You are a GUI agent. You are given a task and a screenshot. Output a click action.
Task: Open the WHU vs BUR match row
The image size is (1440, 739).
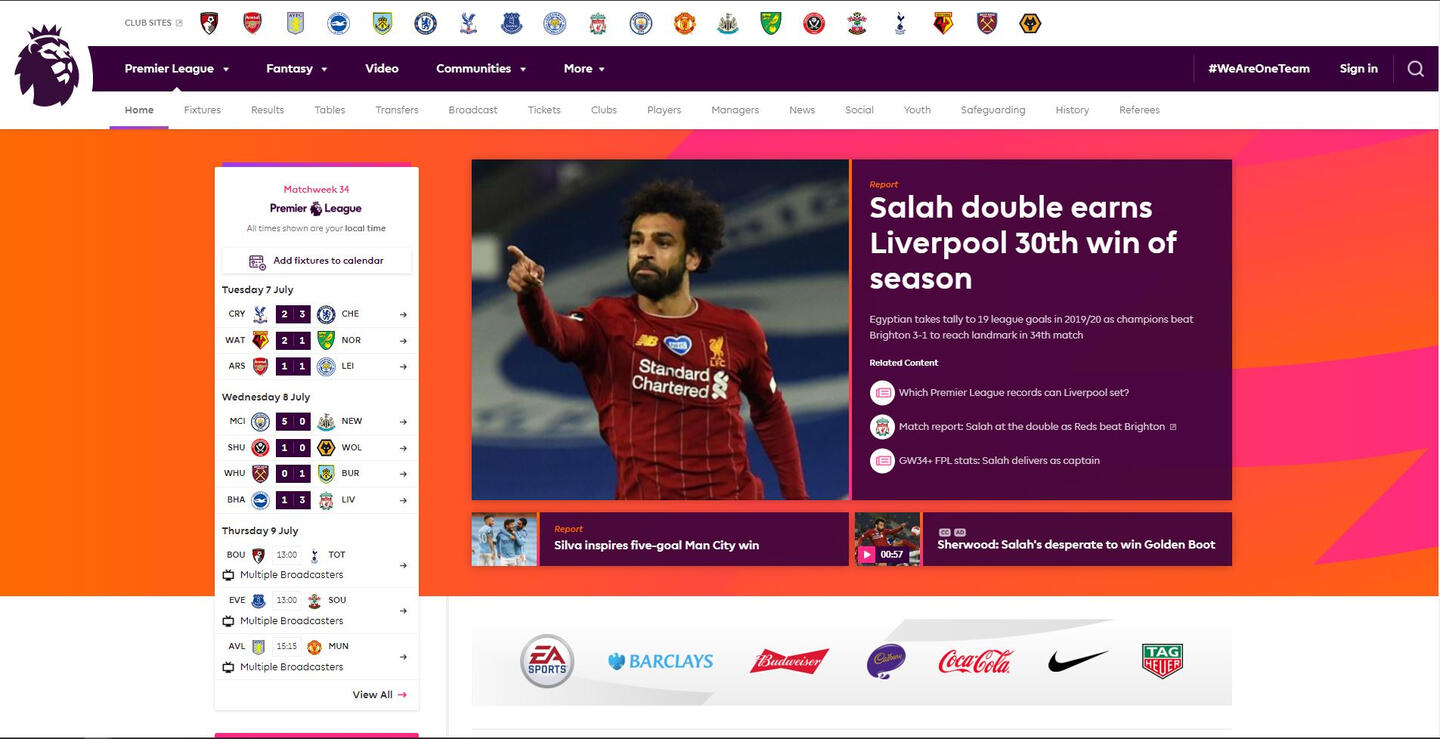tap(316, 474)
